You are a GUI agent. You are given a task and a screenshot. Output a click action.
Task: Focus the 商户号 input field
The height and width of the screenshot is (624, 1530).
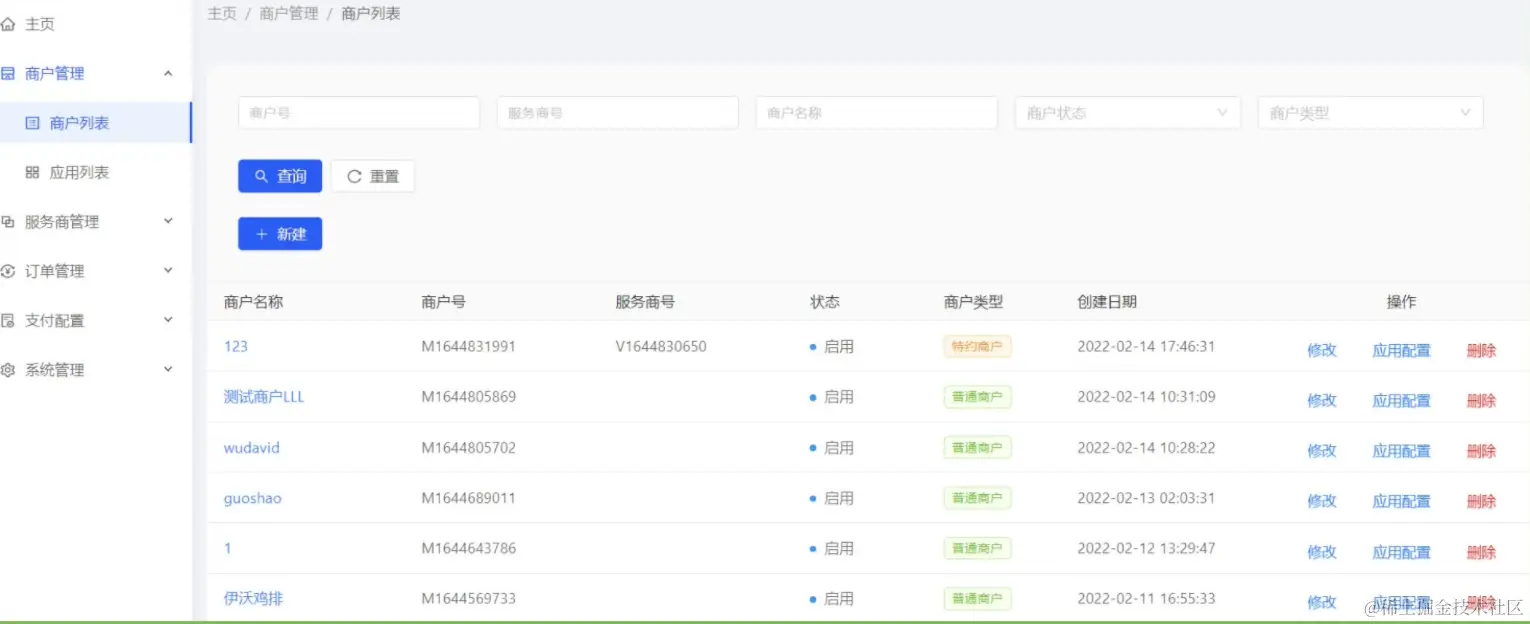click(359, 113)
